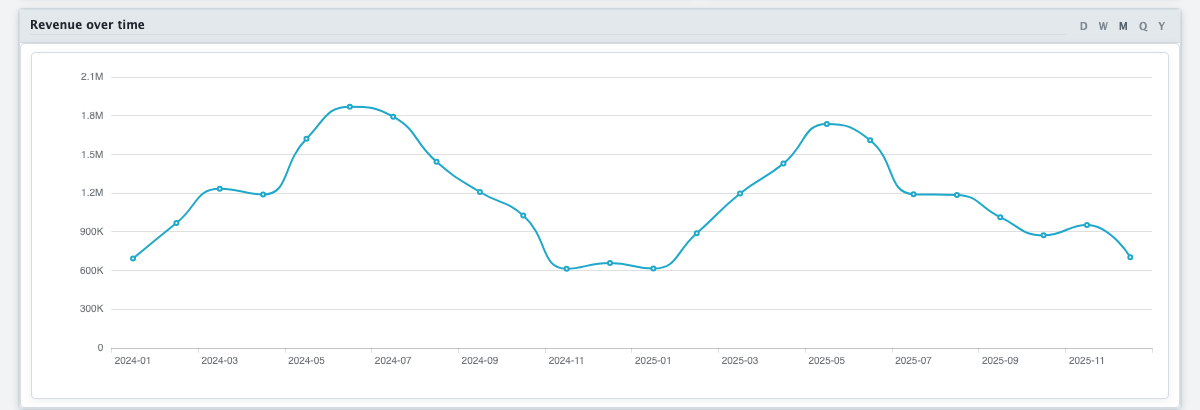Click the 1.2M y-axis label
This screenshot has height=410, width=1200.
[92, 193]
